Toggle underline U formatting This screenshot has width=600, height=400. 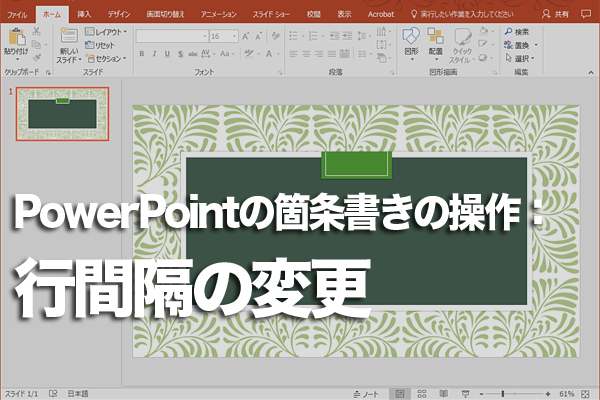click(x=167, y=54)
